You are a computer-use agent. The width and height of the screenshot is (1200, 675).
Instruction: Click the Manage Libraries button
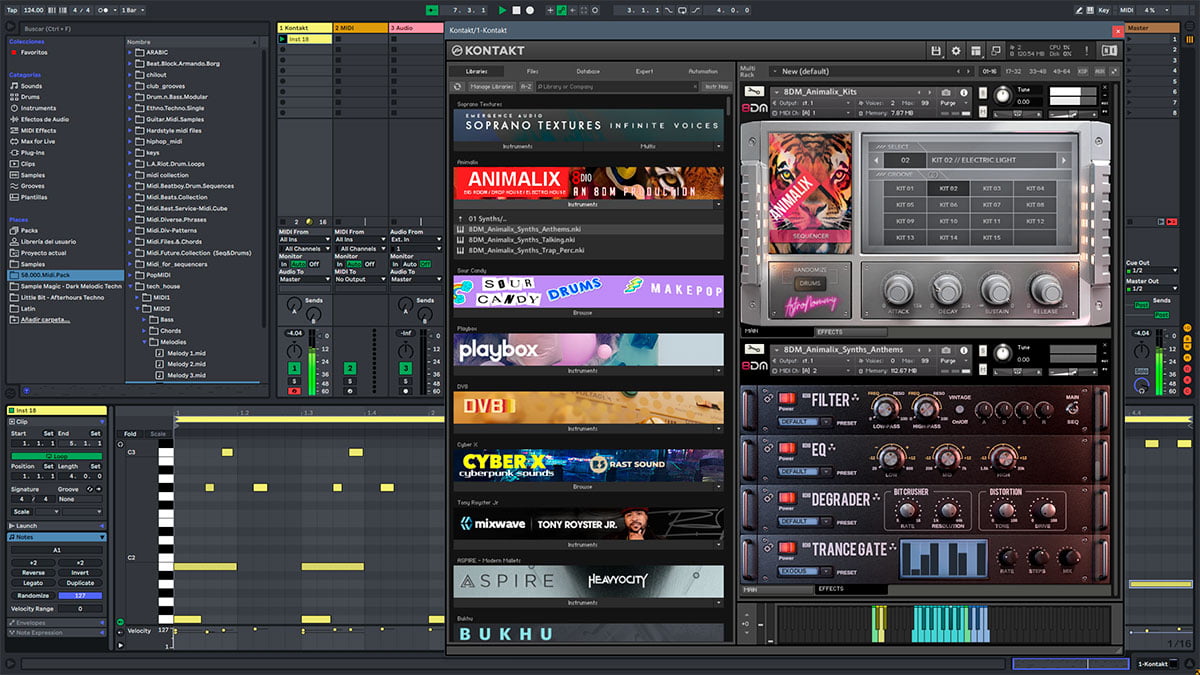click(x=491, y=87)
